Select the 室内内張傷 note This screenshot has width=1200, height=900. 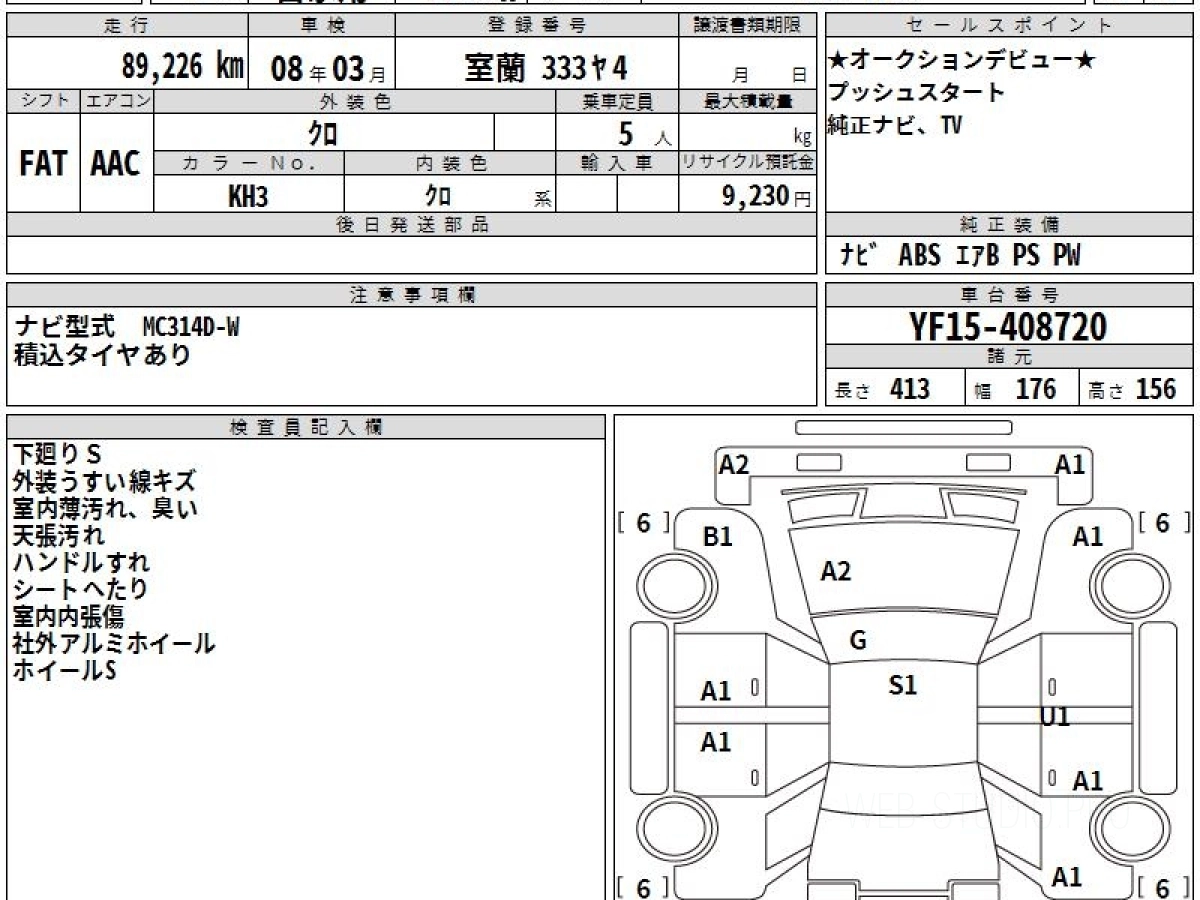(x=68, y=617)
